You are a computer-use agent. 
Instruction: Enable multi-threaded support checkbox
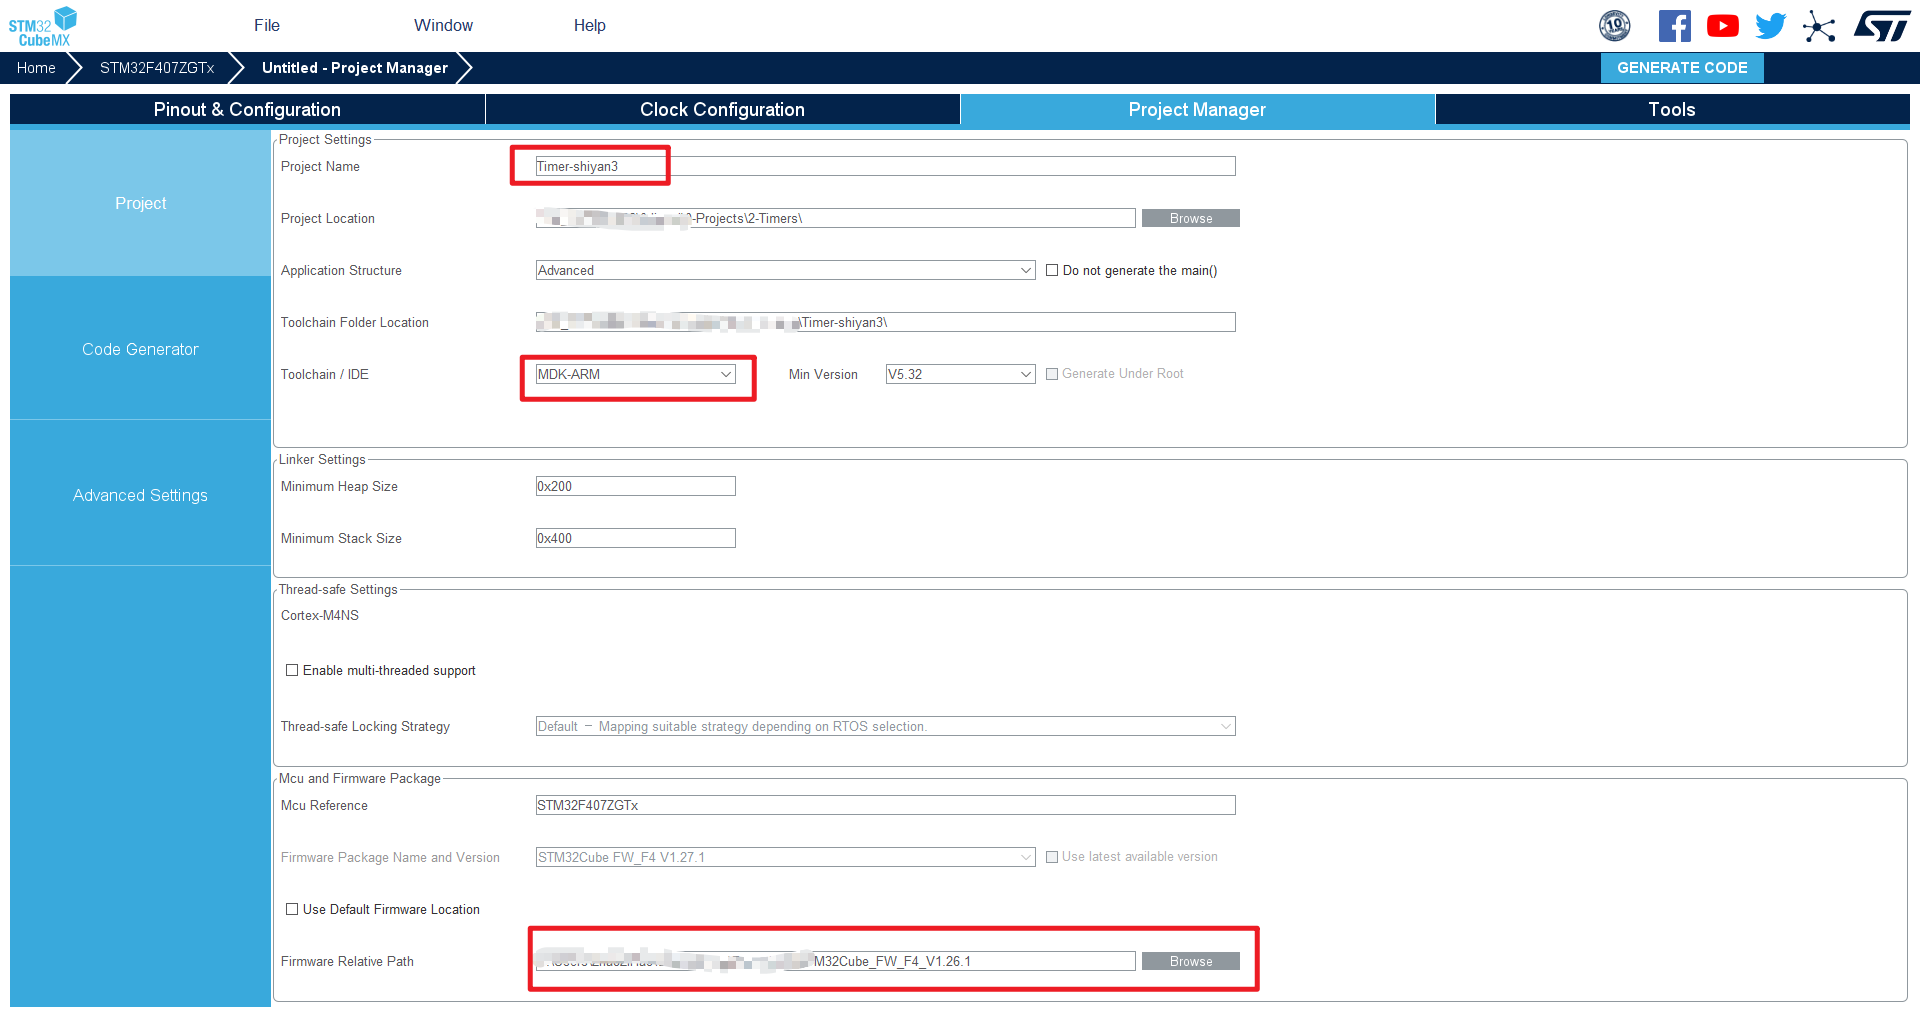tap(292, 670)
